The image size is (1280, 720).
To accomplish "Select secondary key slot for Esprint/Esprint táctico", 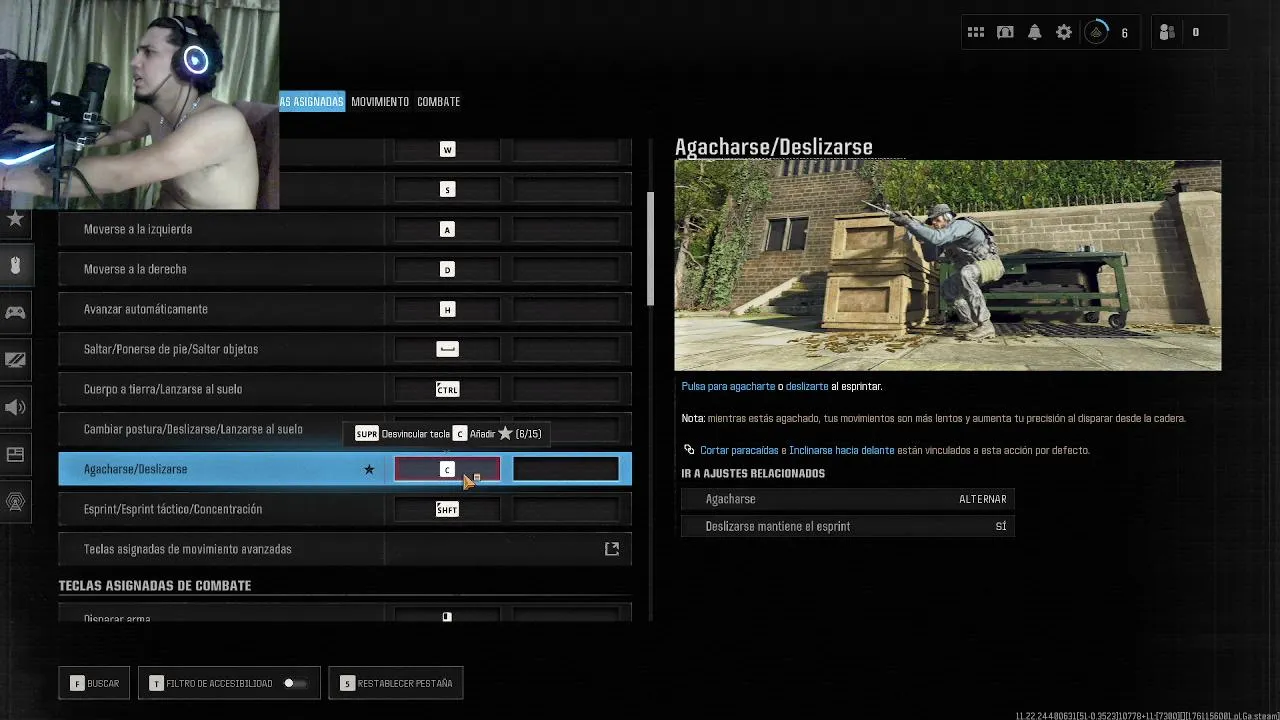I will tap(566, 509).
